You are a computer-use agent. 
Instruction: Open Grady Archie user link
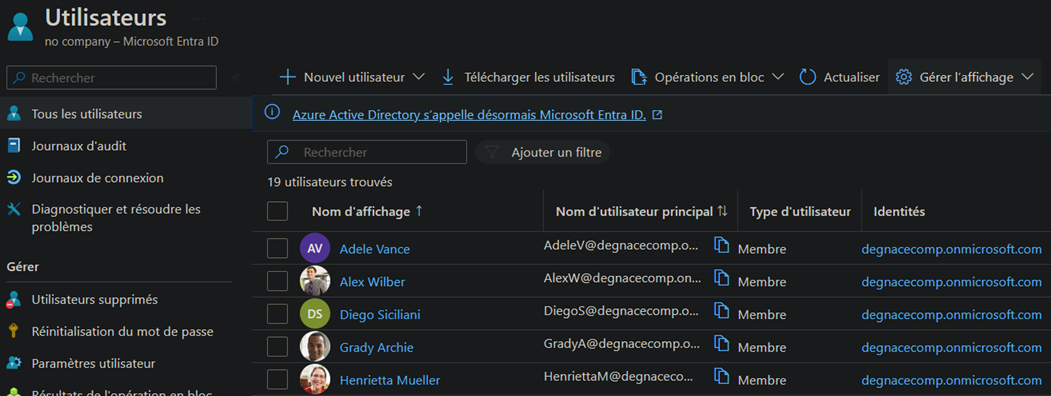tap(377, 348)
